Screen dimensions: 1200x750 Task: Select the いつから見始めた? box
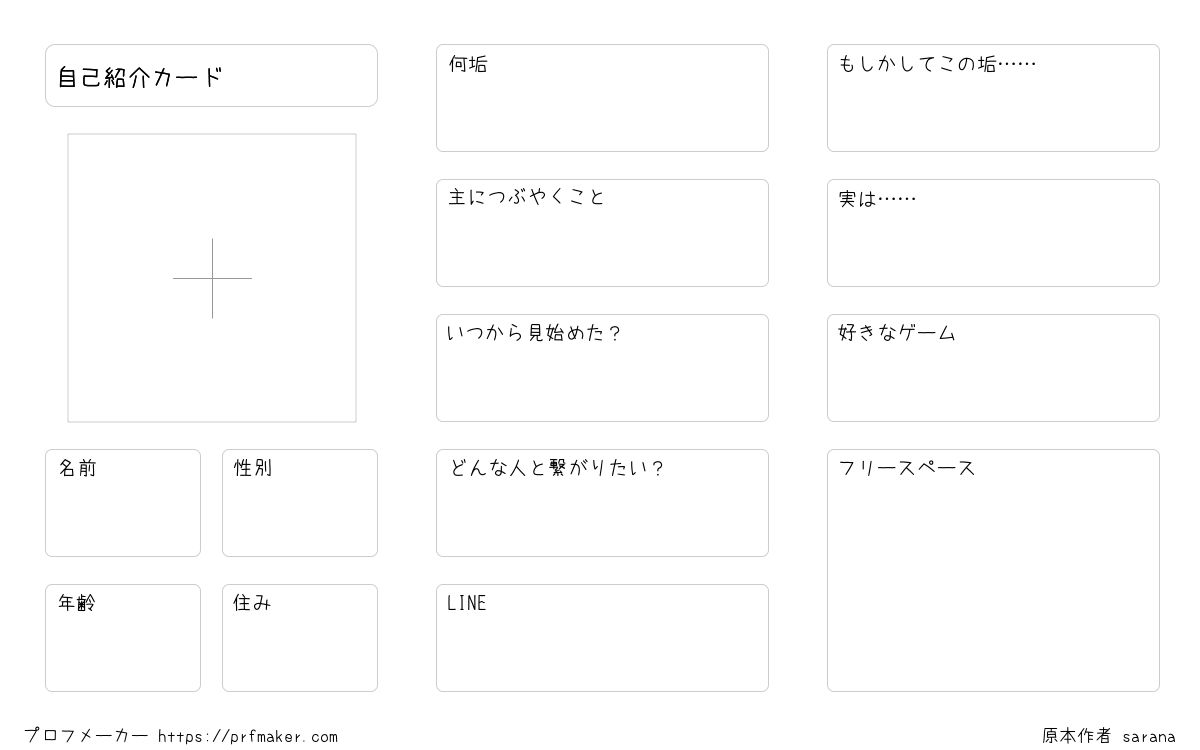click(602, 368)
